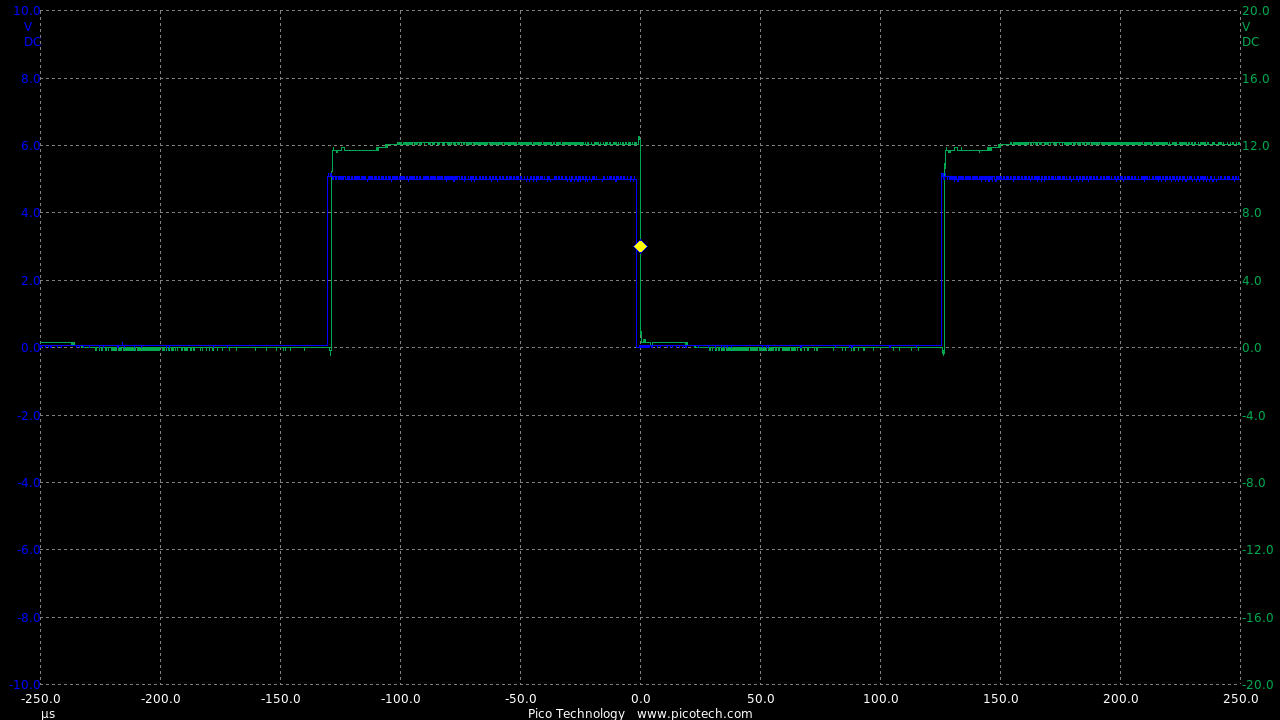
Task: Select the green -12.0 axis label
Action: click(1257, 549)
